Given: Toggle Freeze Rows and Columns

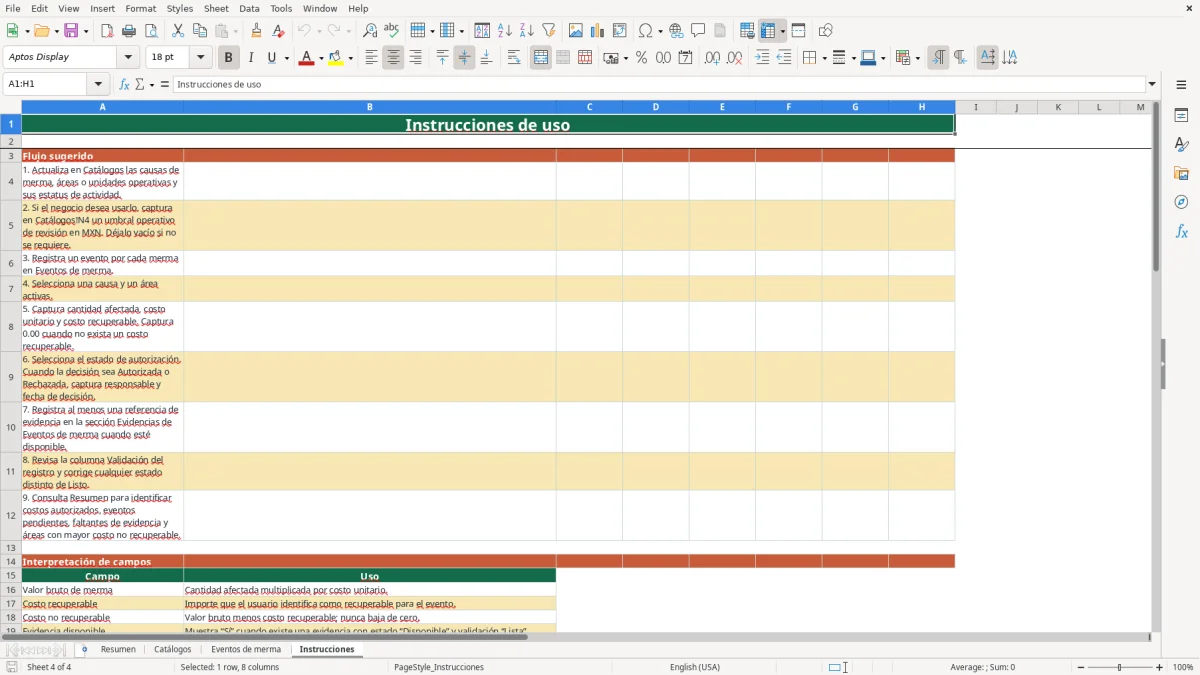Looking at the screenshot, I should pyautogui.click(x=768, y=31).
